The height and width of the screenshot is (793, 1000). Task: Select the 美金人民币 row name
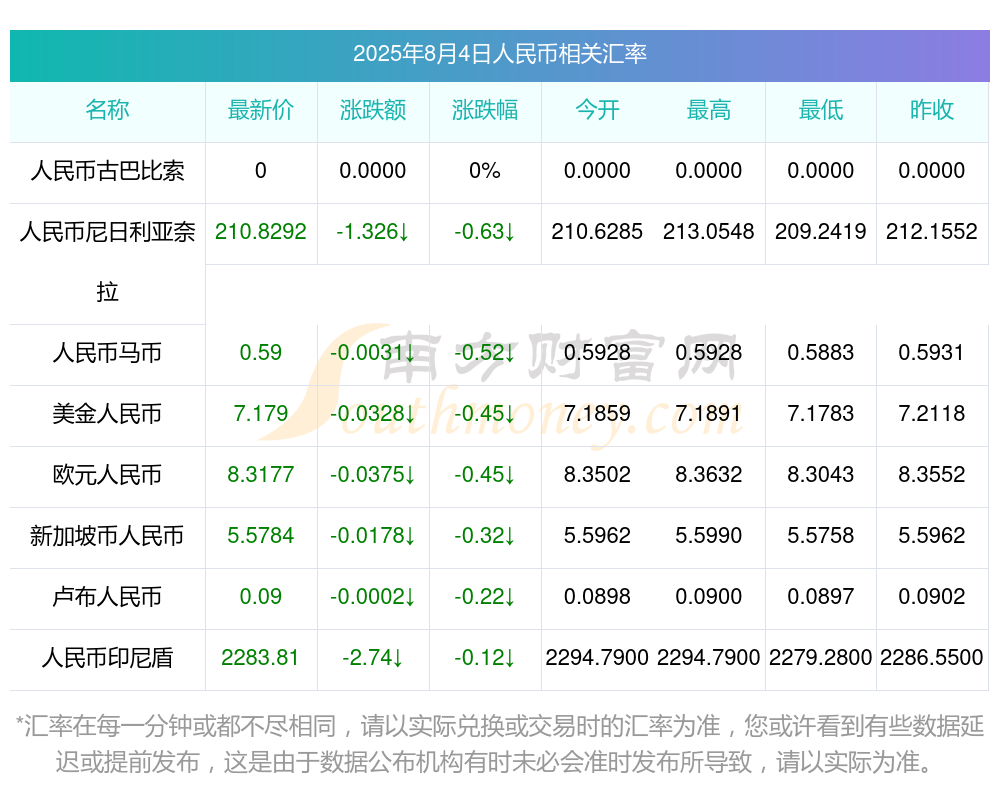tap(107, 414)
